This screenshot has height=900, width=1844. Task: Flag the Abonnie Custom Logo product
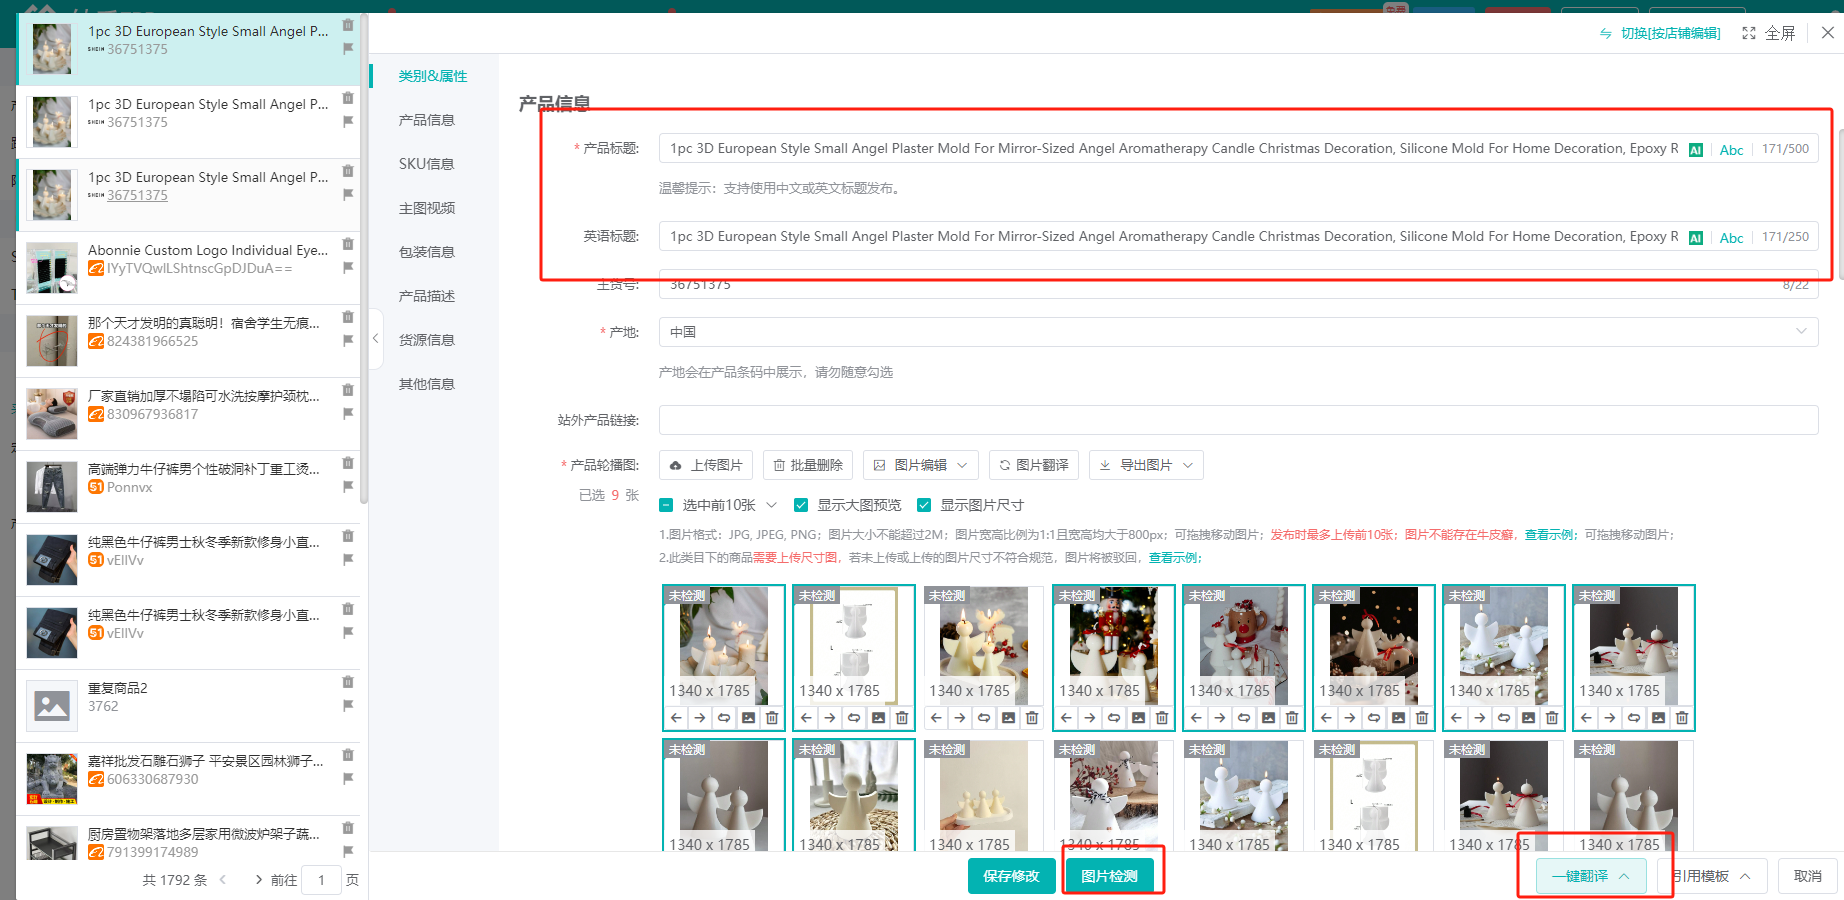[348, 268]
